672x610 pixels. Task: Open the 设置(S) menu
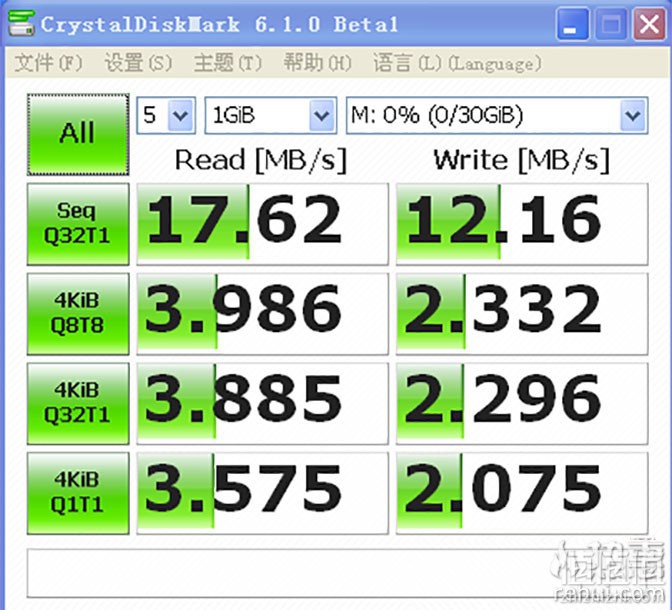point(138,63)
